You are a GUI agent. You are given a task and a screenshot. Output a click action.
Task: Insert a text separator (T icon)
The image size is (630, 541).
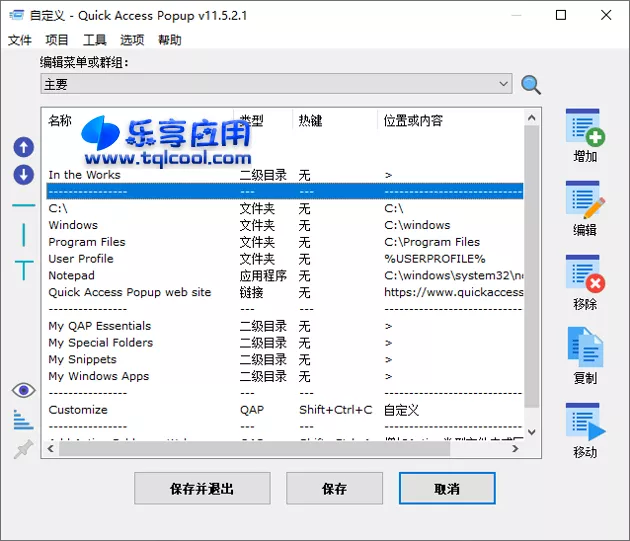[24, 270]
